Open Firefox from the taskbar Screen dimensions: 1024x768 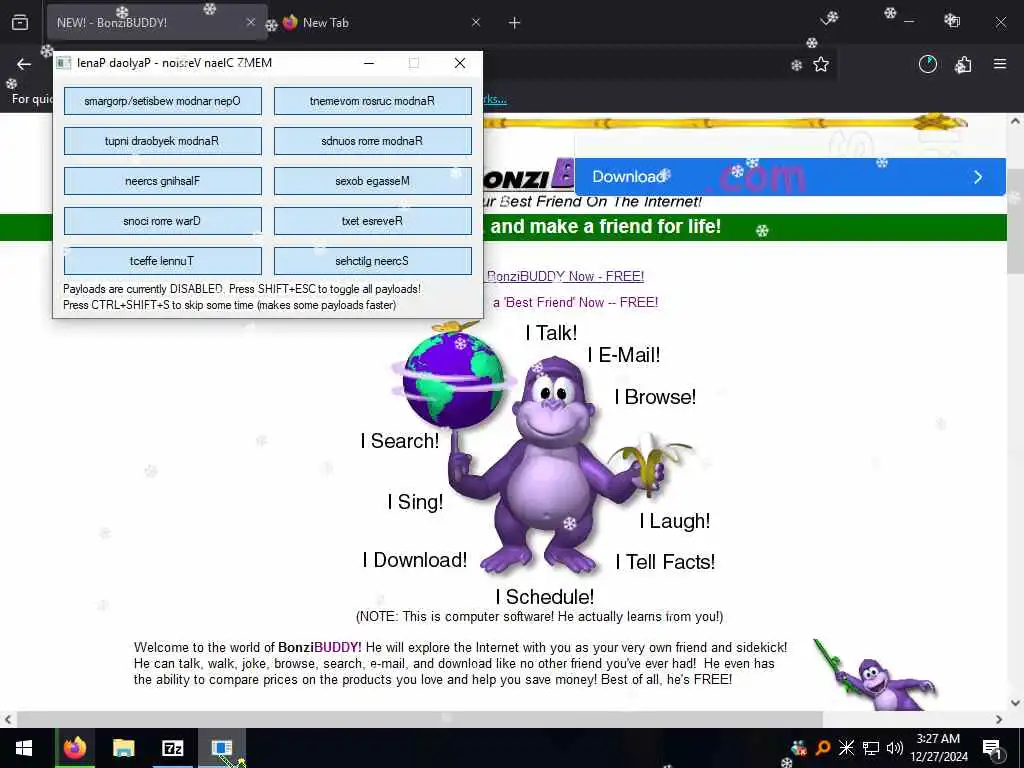point(74,748)
